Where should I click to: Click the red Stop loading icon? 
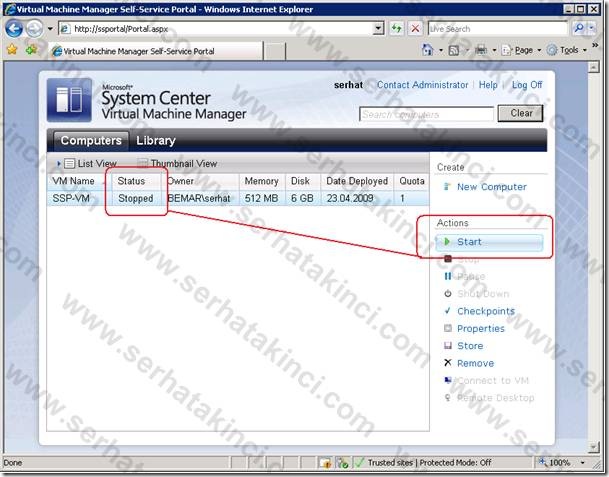tap(415, 28)
